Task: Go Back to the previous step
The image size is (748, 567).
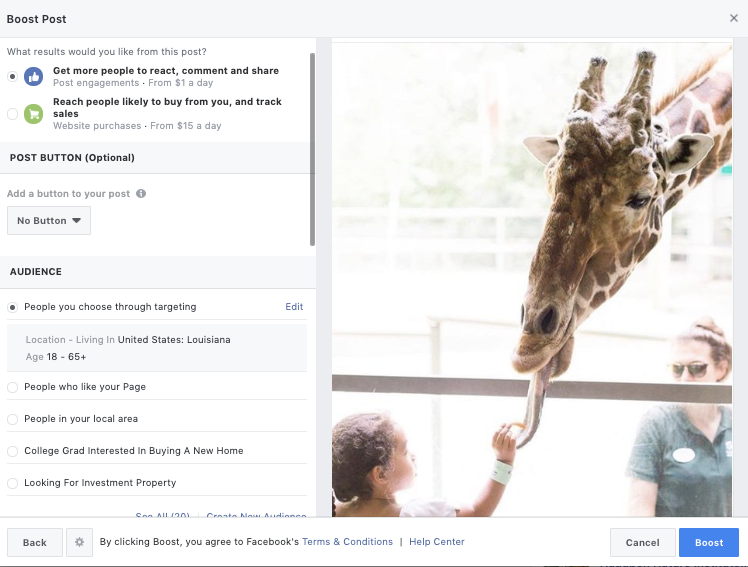Action: point(35,542)
